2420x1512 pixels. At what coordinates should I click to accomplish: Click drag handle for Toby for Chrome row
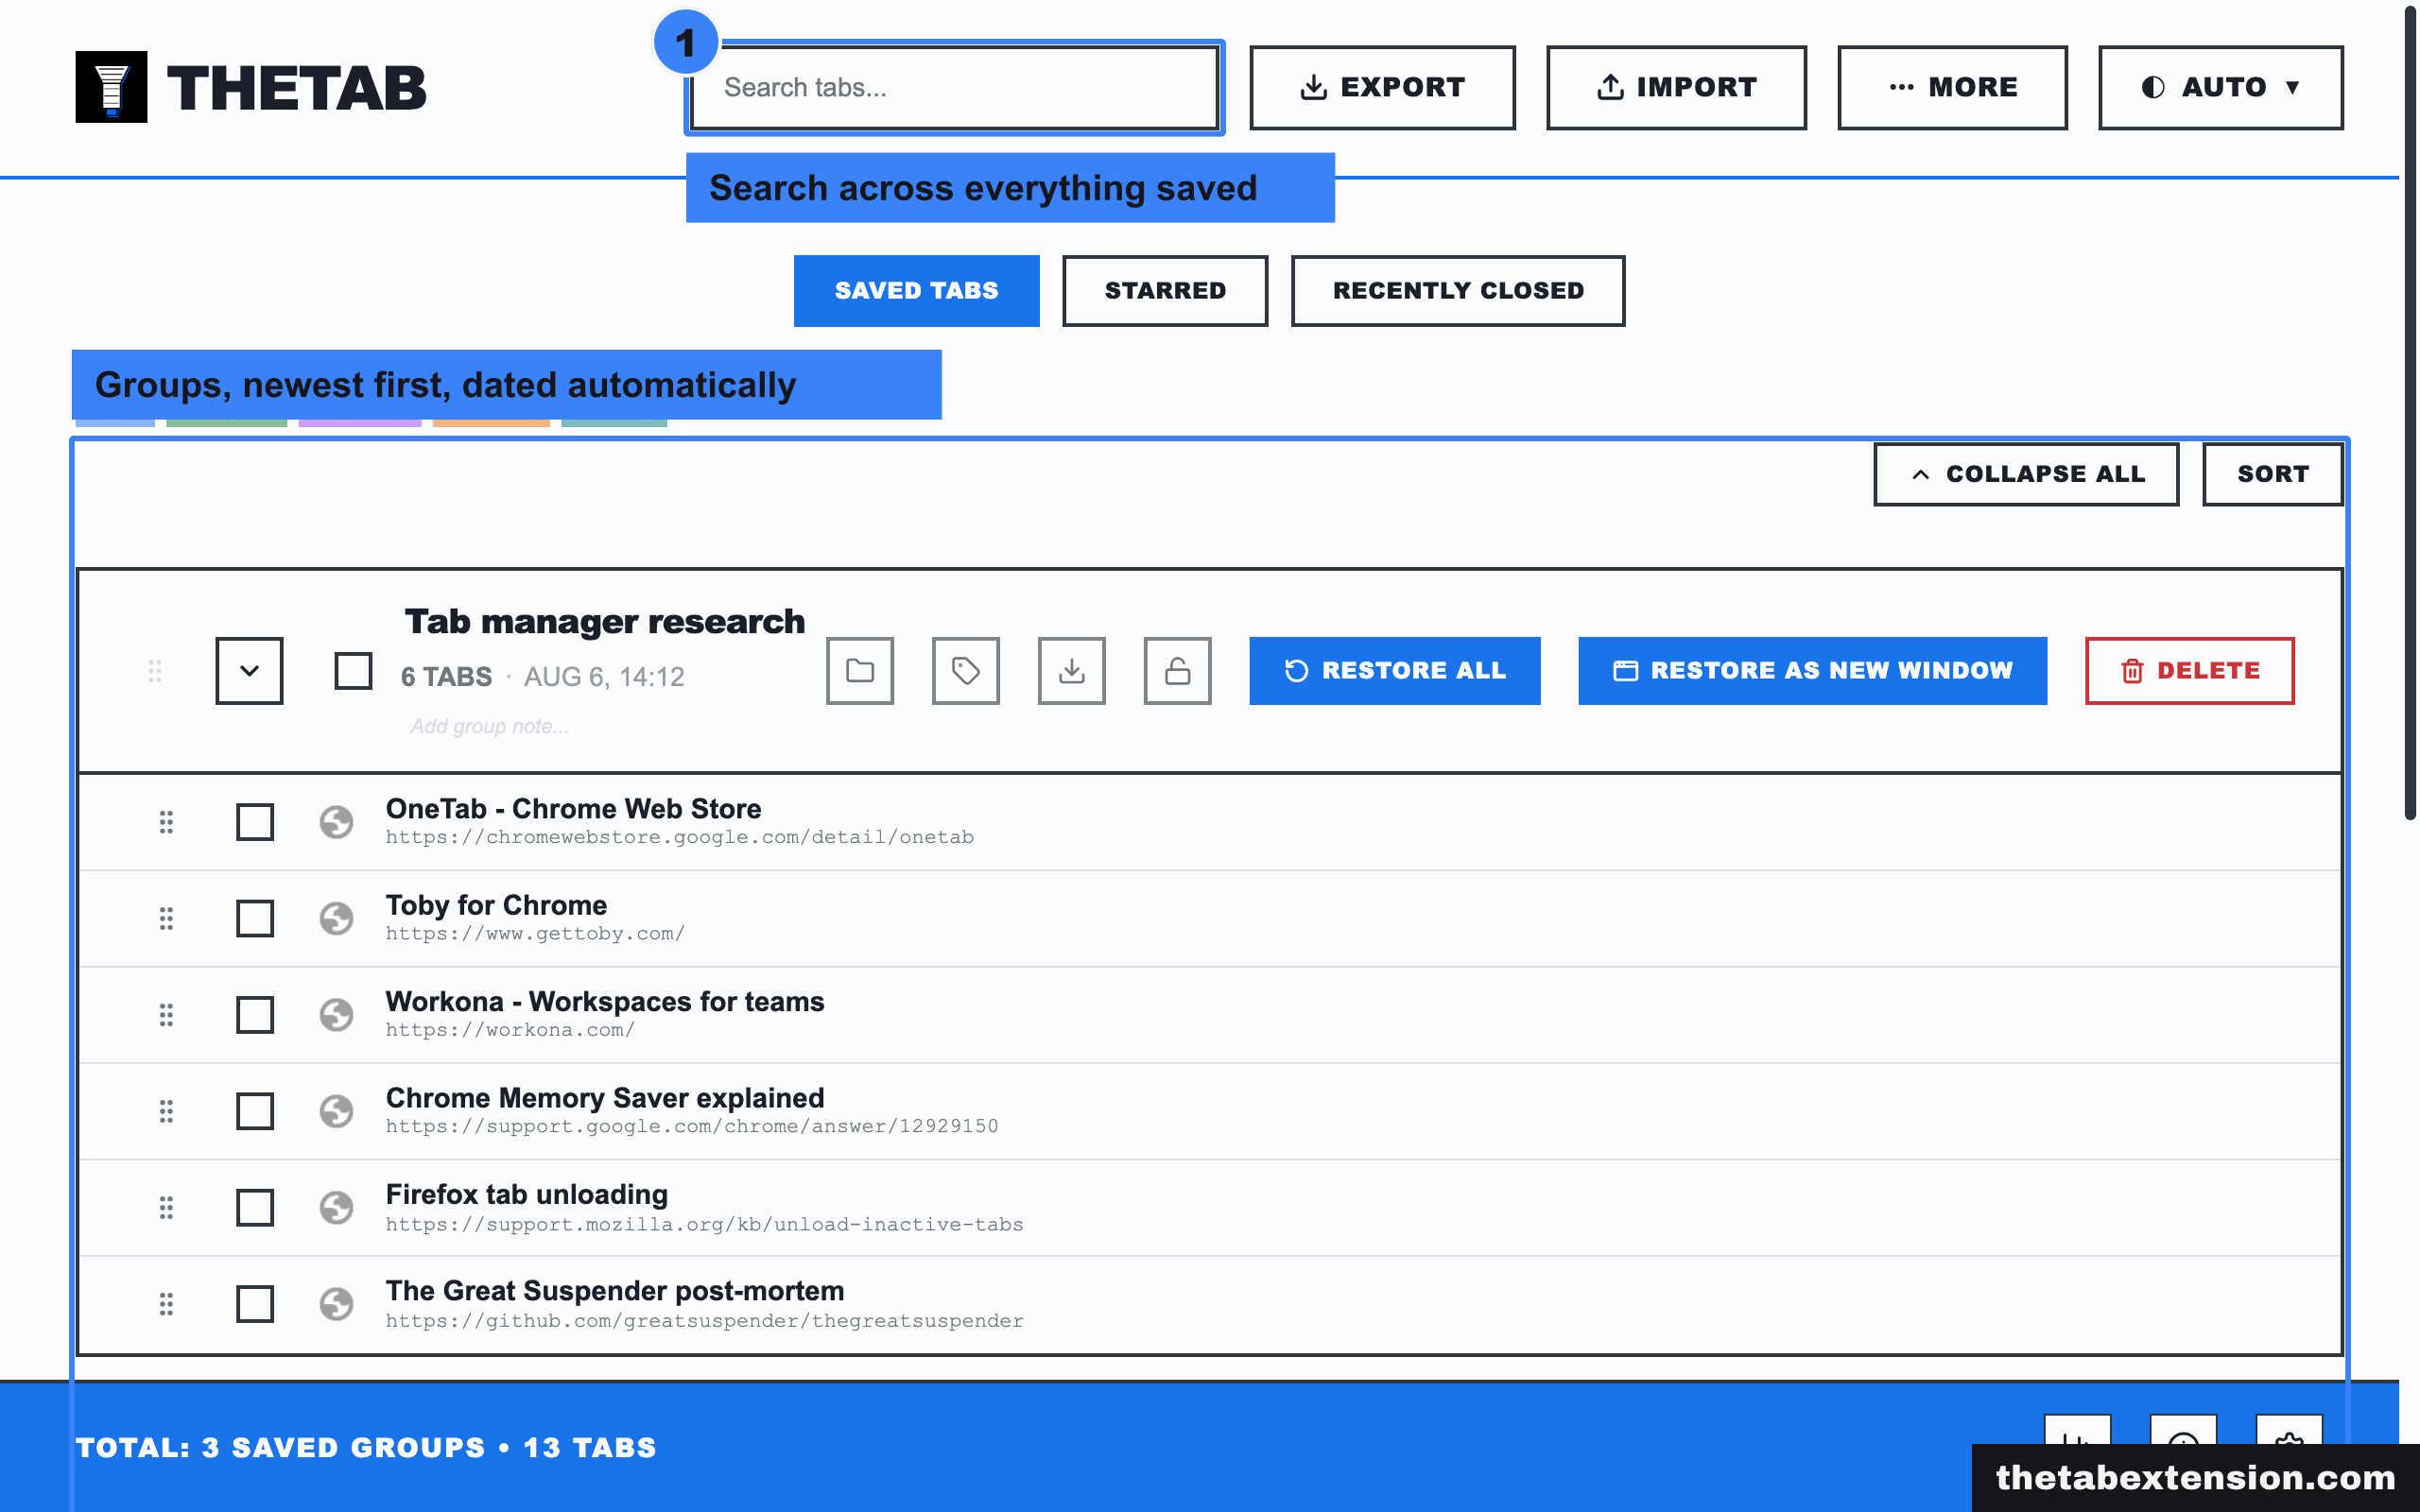[x=166, y=918]
